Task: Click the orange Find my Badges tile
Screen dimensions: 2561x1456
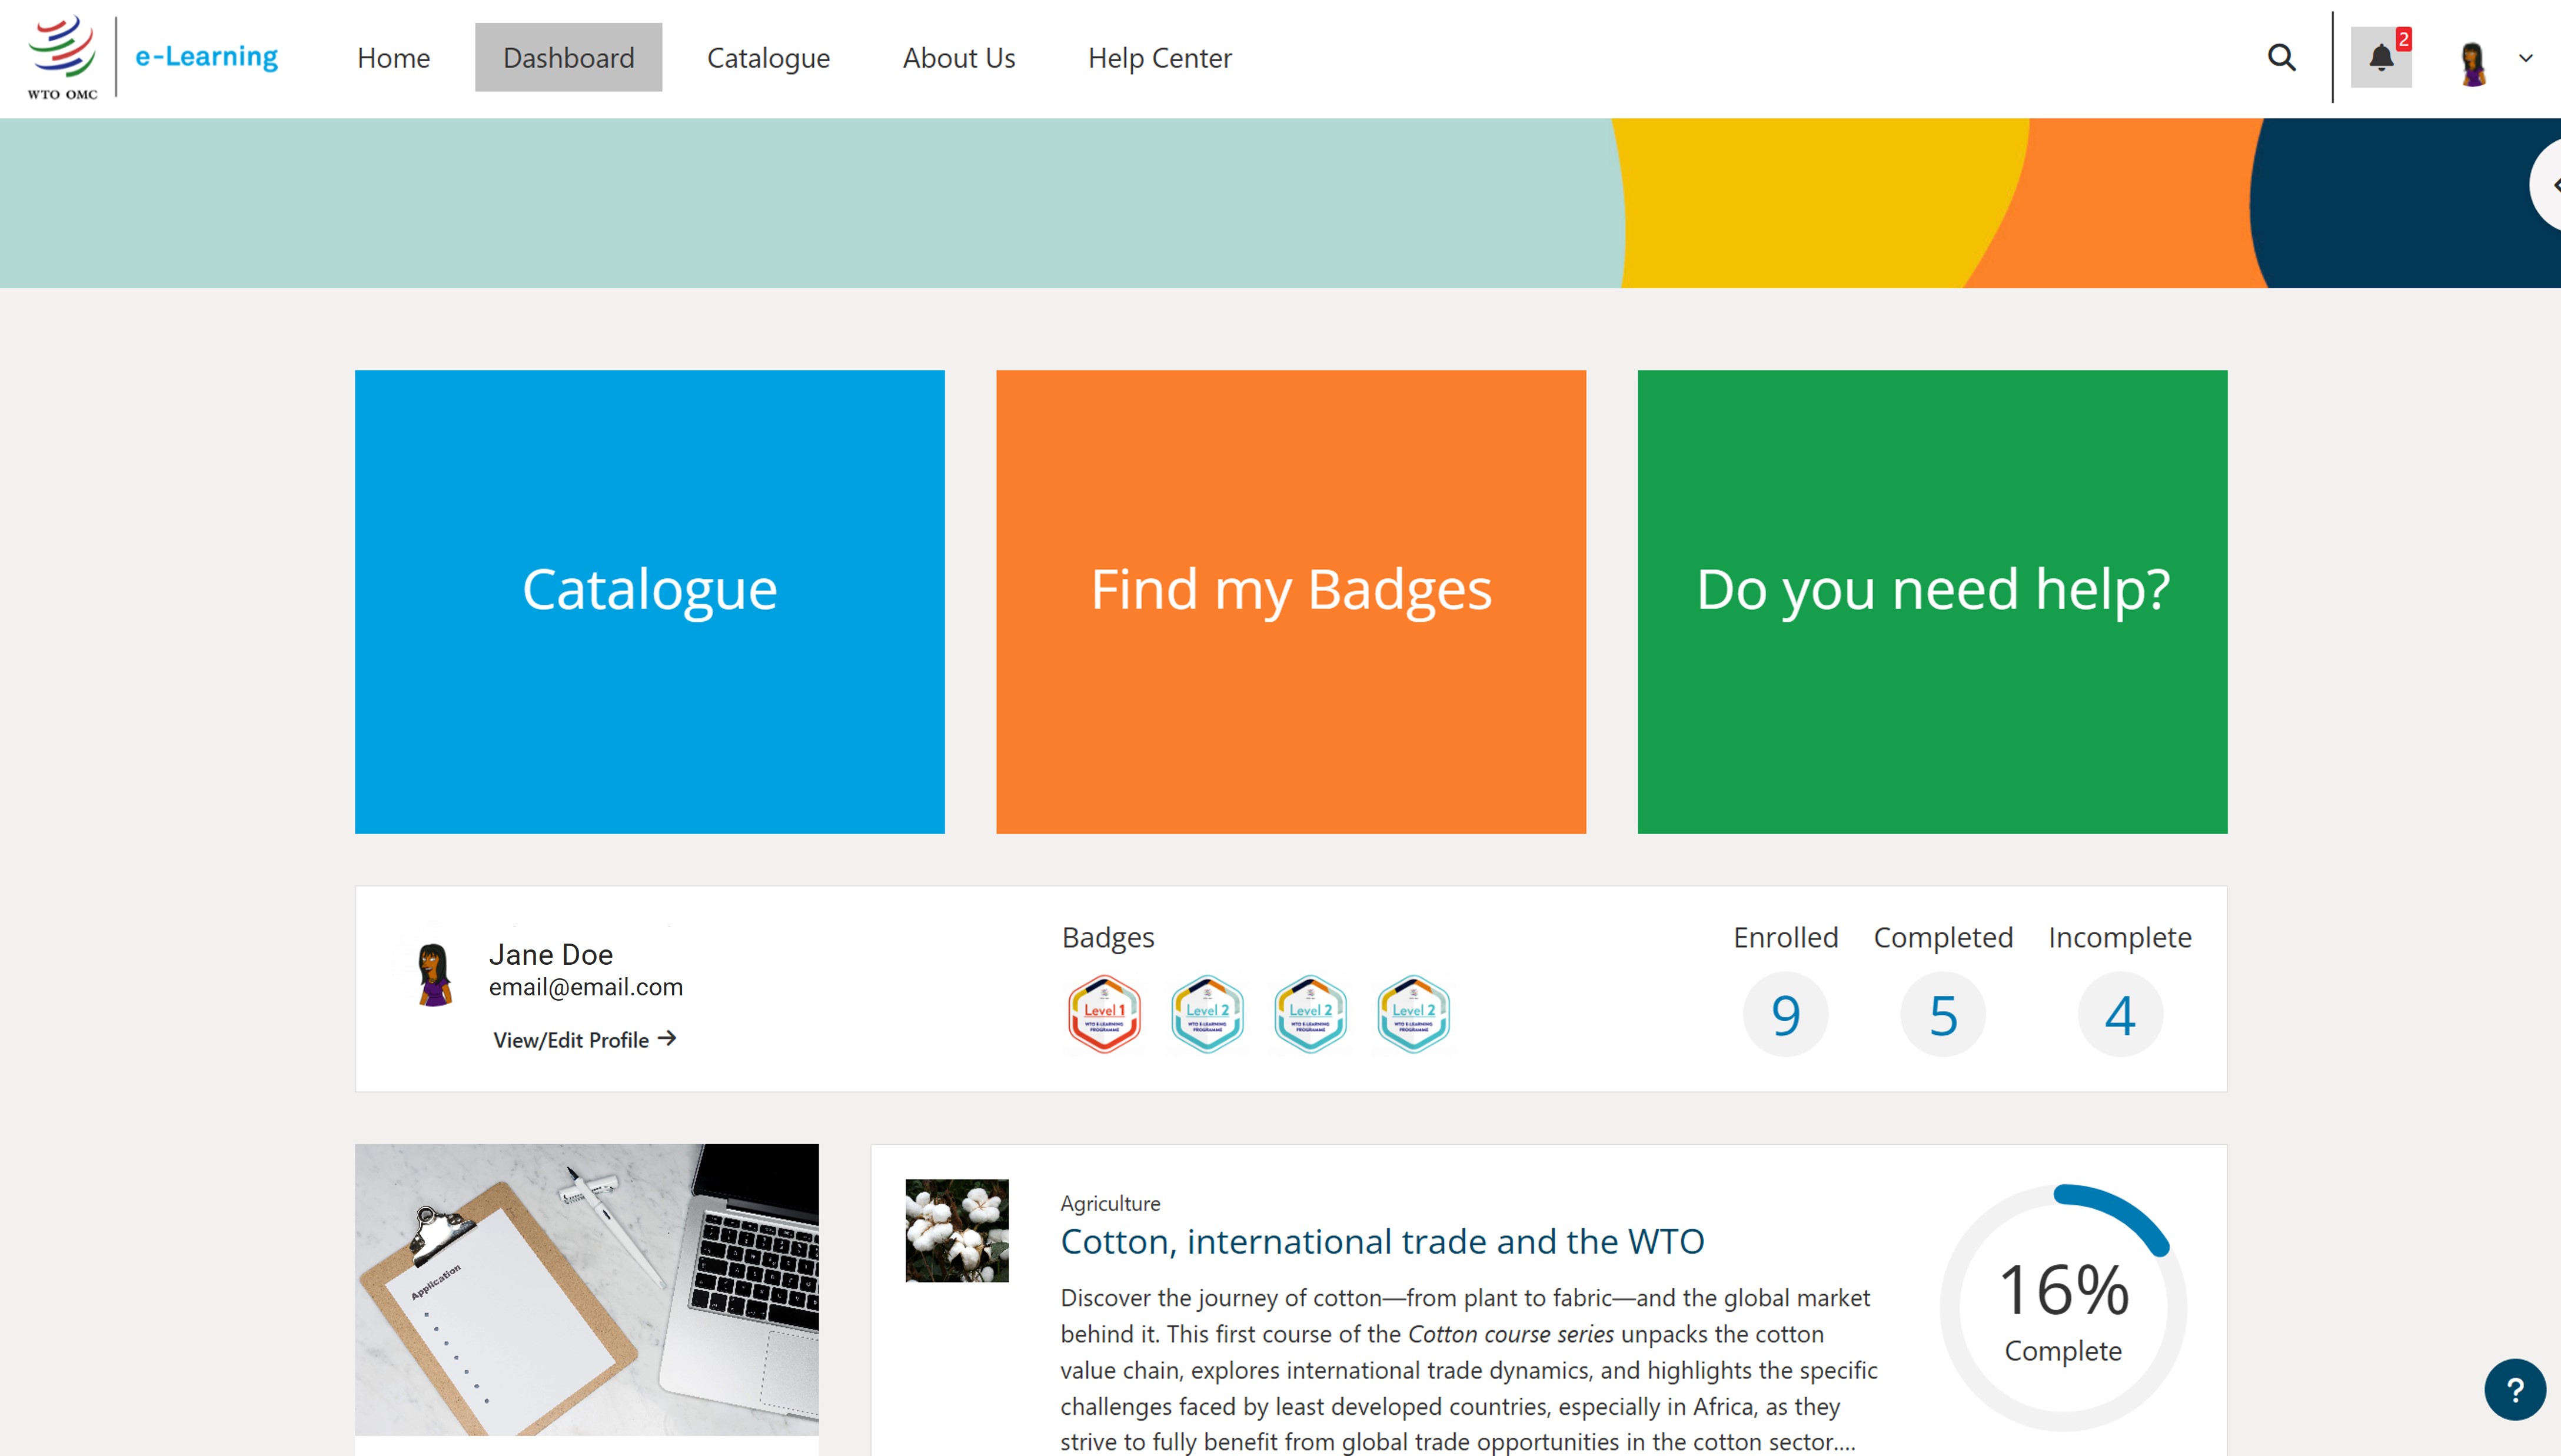Action: tap(1290, 601)
